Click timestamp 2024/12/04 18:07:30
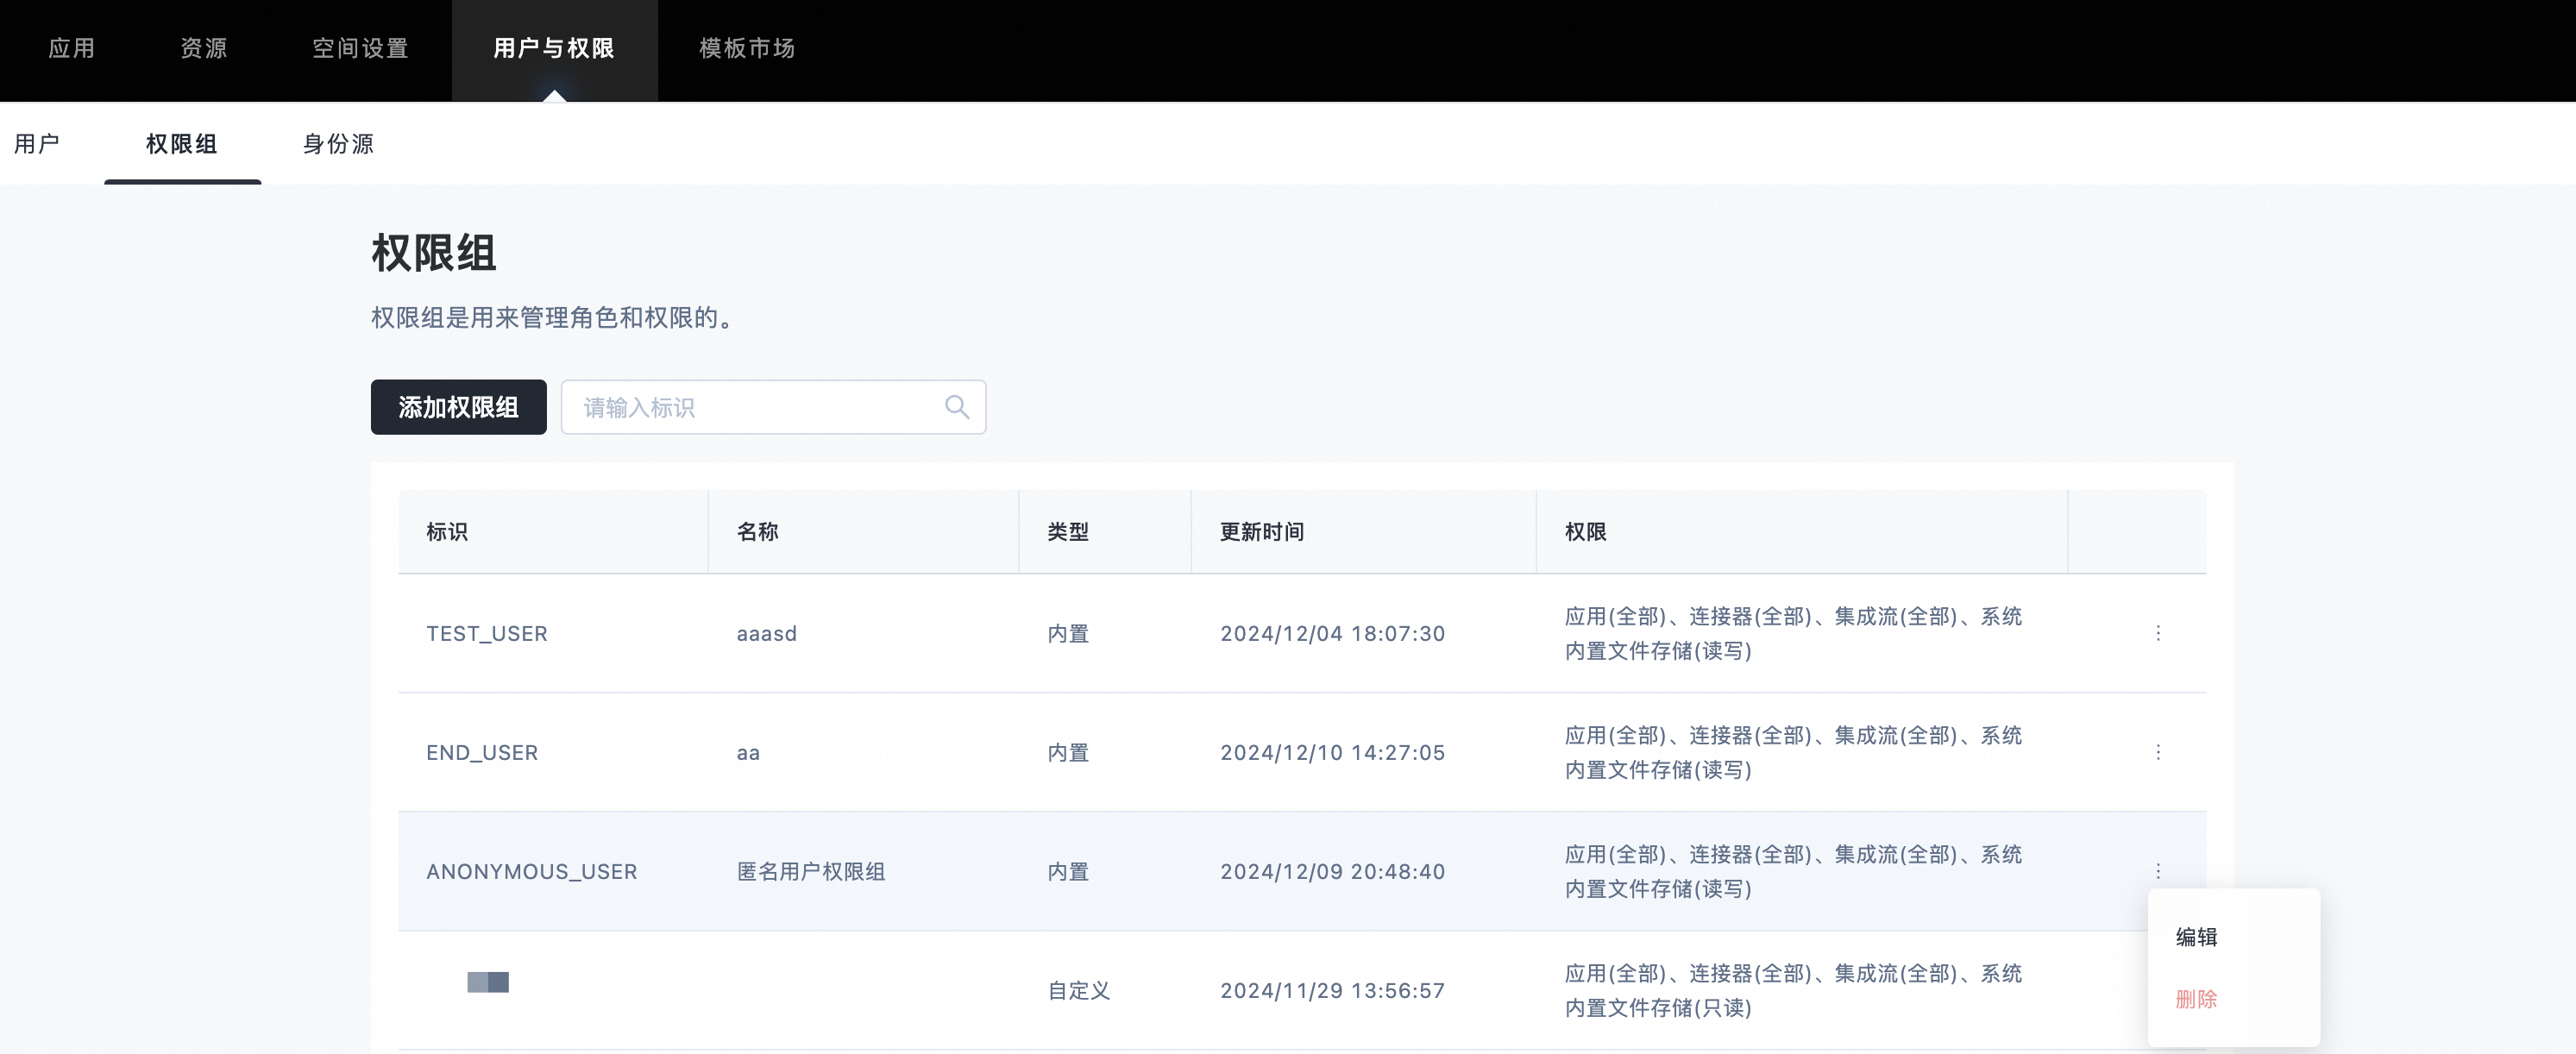 click(1333, 634)
